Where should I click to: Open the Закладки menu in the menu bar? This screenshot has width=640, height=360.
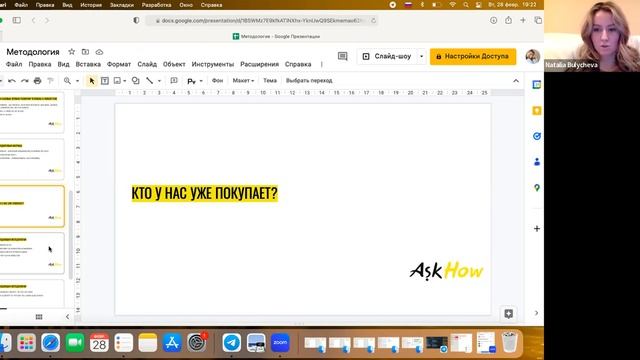tap(122, 5)
